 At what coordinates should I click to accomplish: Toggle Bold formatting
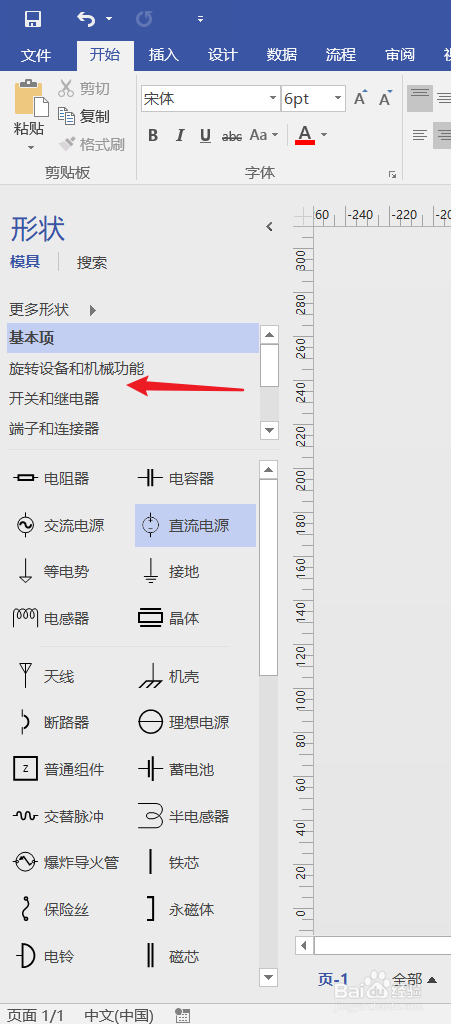(153, 135)
